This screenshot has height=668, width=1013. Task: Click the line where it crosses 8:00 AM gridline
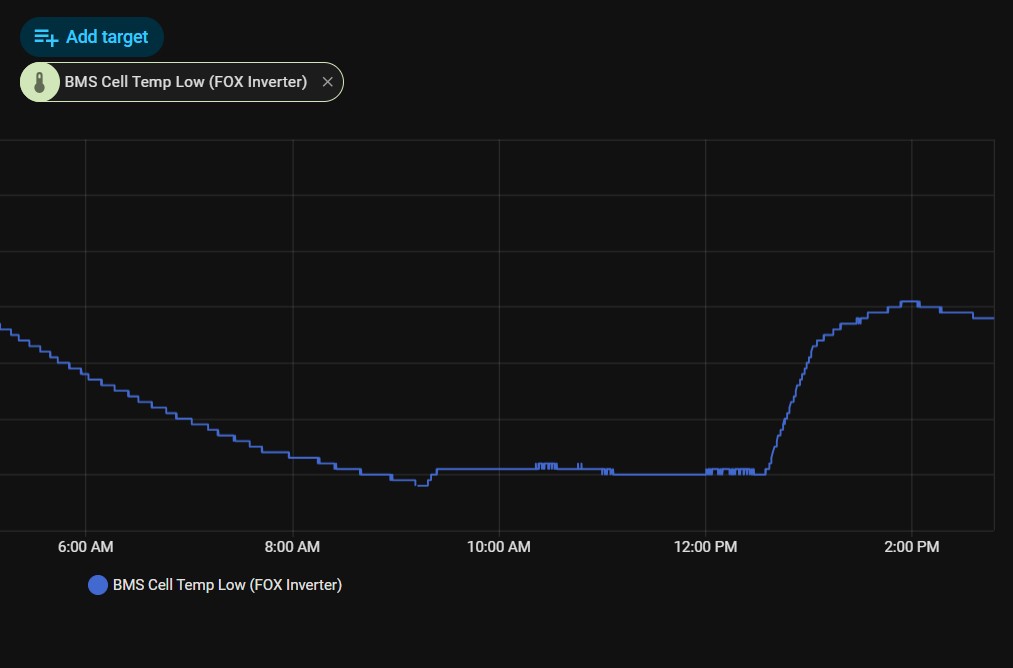[292, 457]
